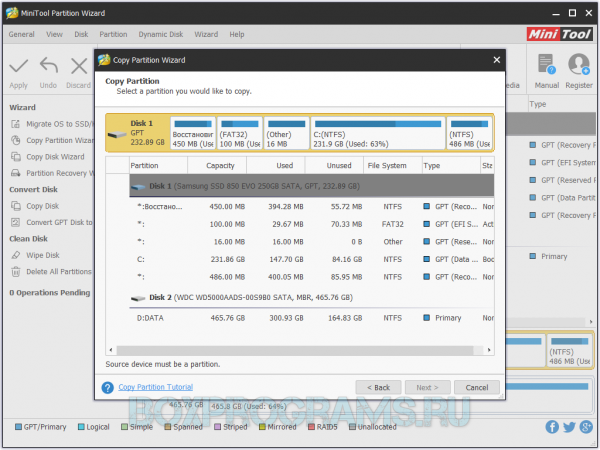Viewport: 600px width, 450px height.
Task: Click the horizontal scrollbar left arrow
Action: [111, 350]
